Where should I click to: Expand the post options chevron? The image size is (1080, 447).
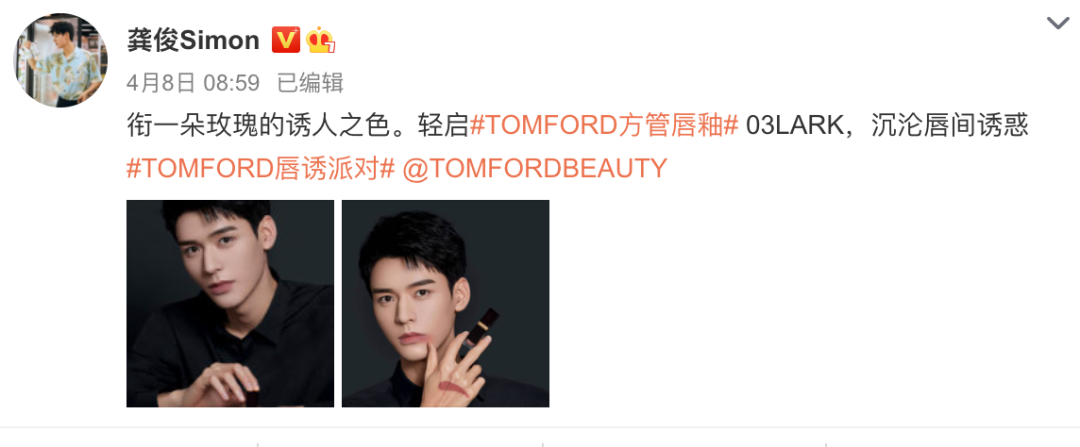click(1057, 23)
